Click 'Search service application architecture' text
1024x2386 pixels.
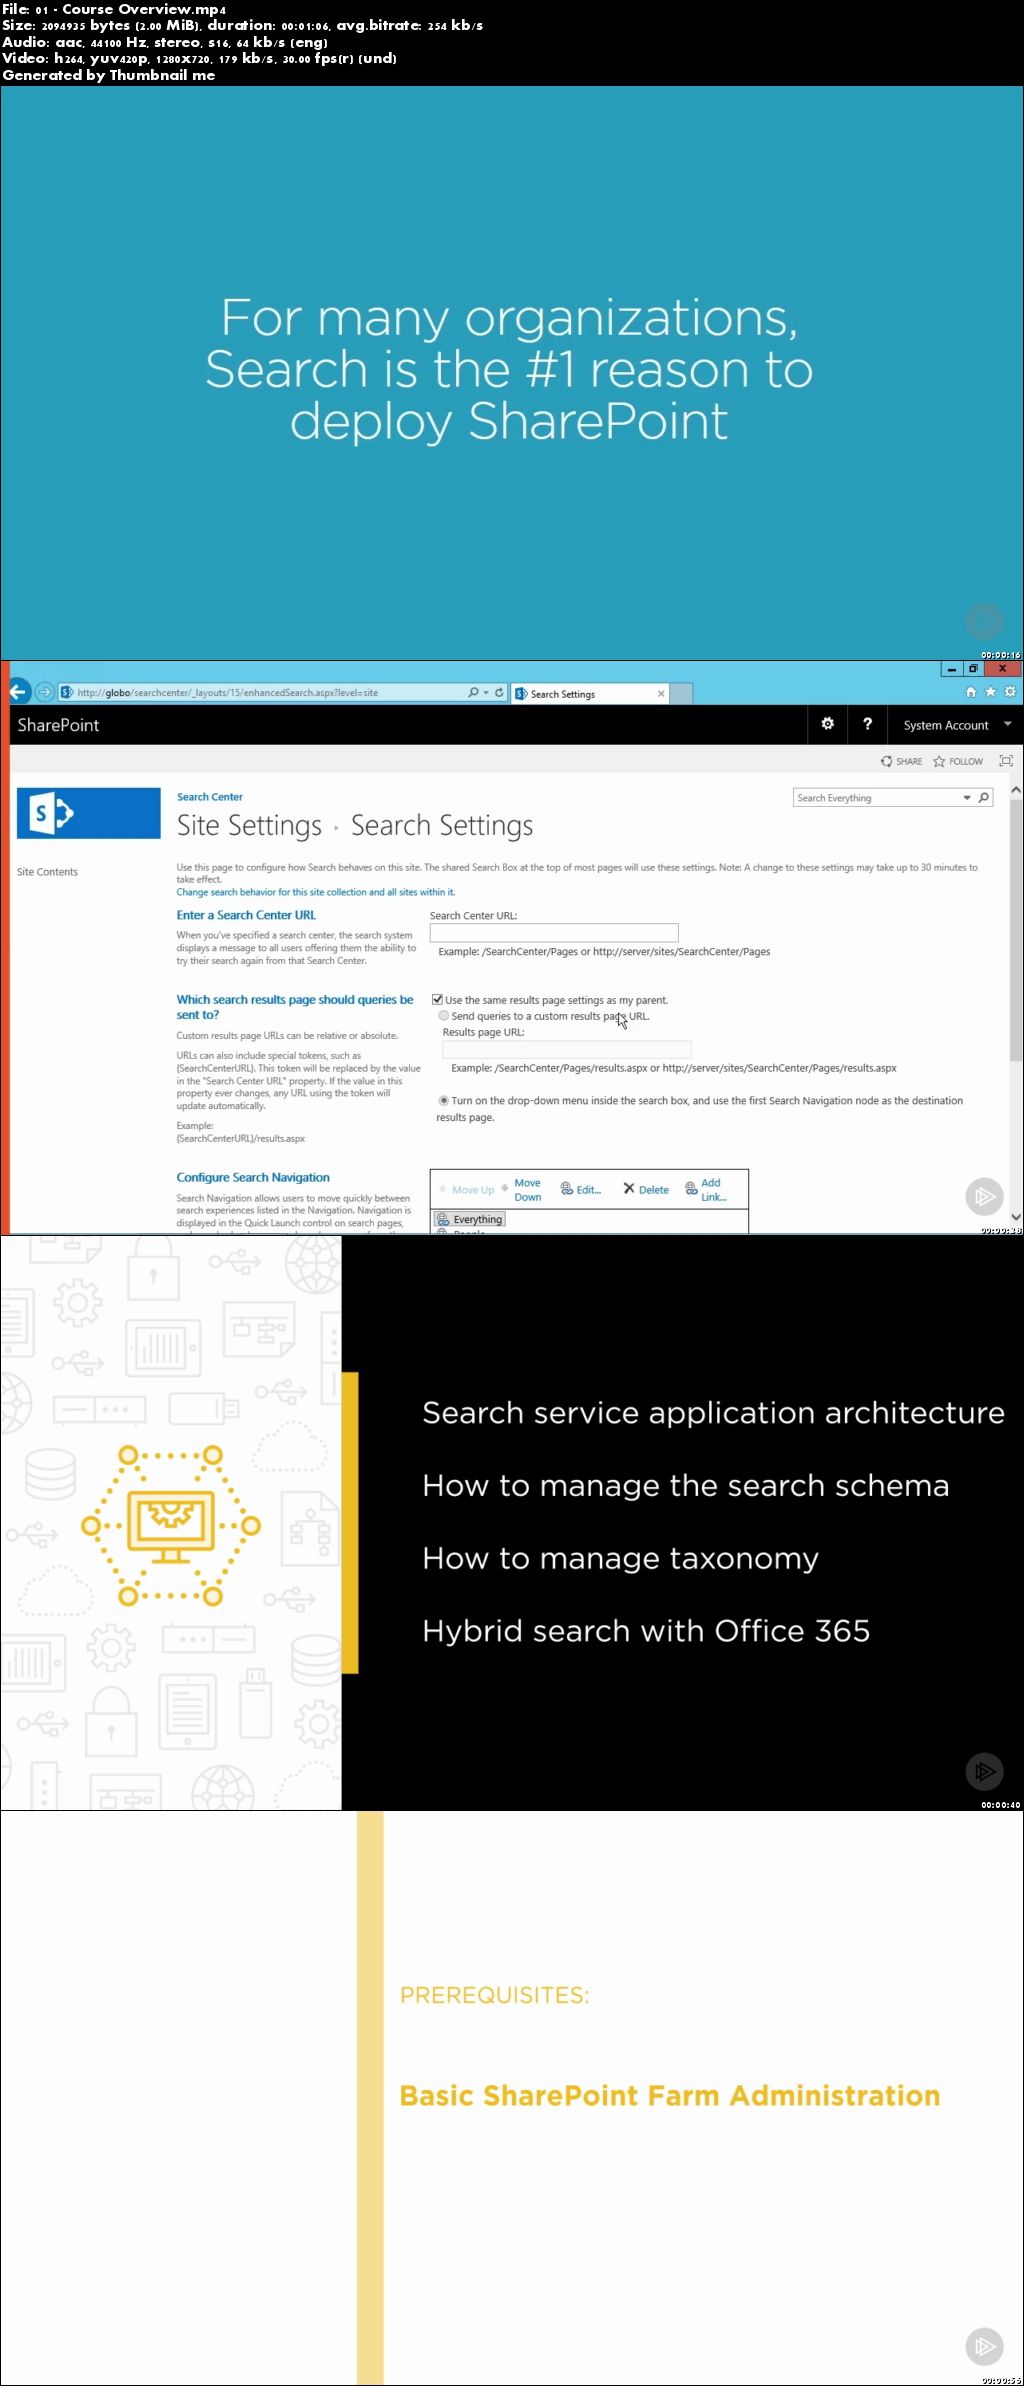coord(713,1413)
